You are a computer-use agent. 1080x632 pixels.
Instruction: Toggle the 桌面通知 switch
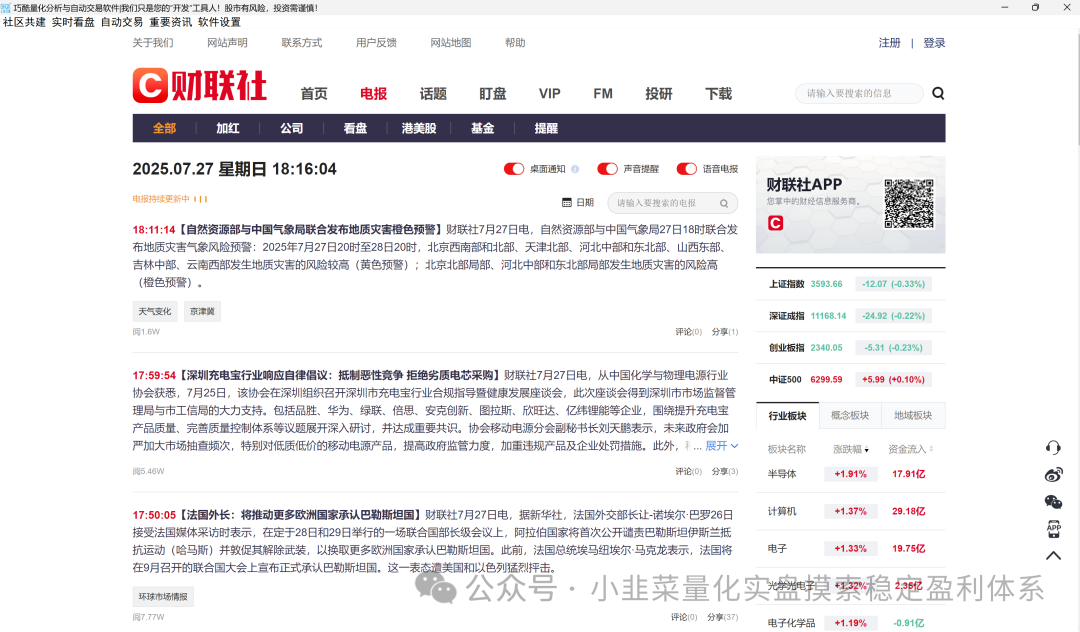514,169
